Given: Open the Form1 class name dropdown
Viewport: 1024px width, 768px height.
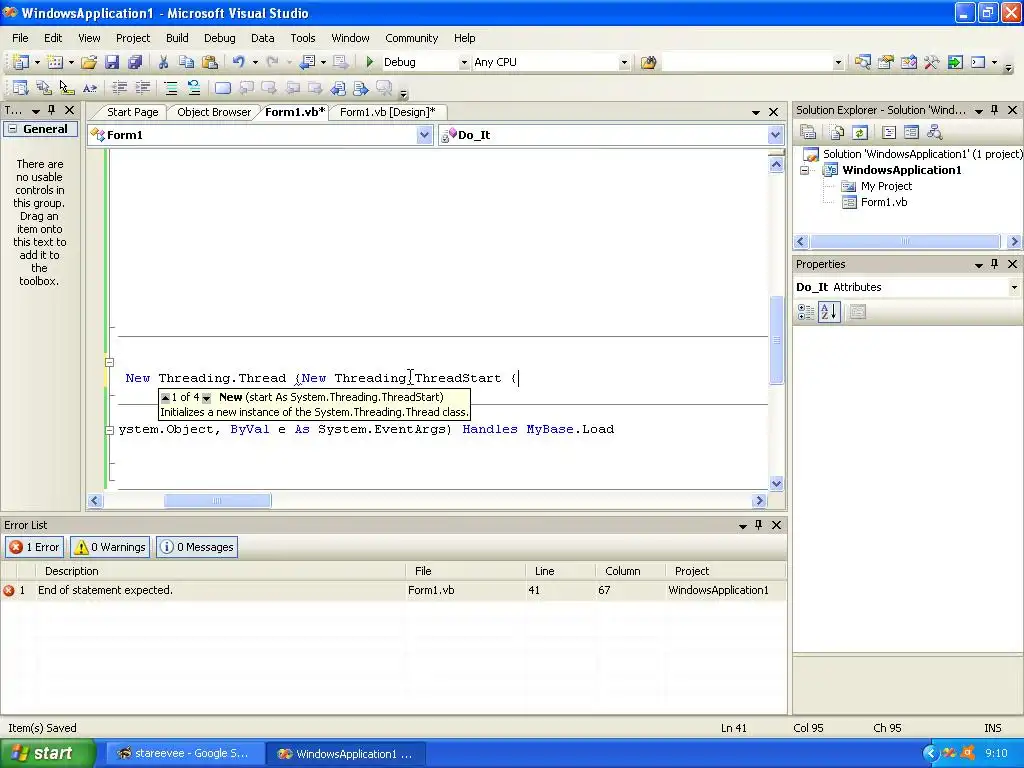Looking at the screenshot, I should (424, 135).
